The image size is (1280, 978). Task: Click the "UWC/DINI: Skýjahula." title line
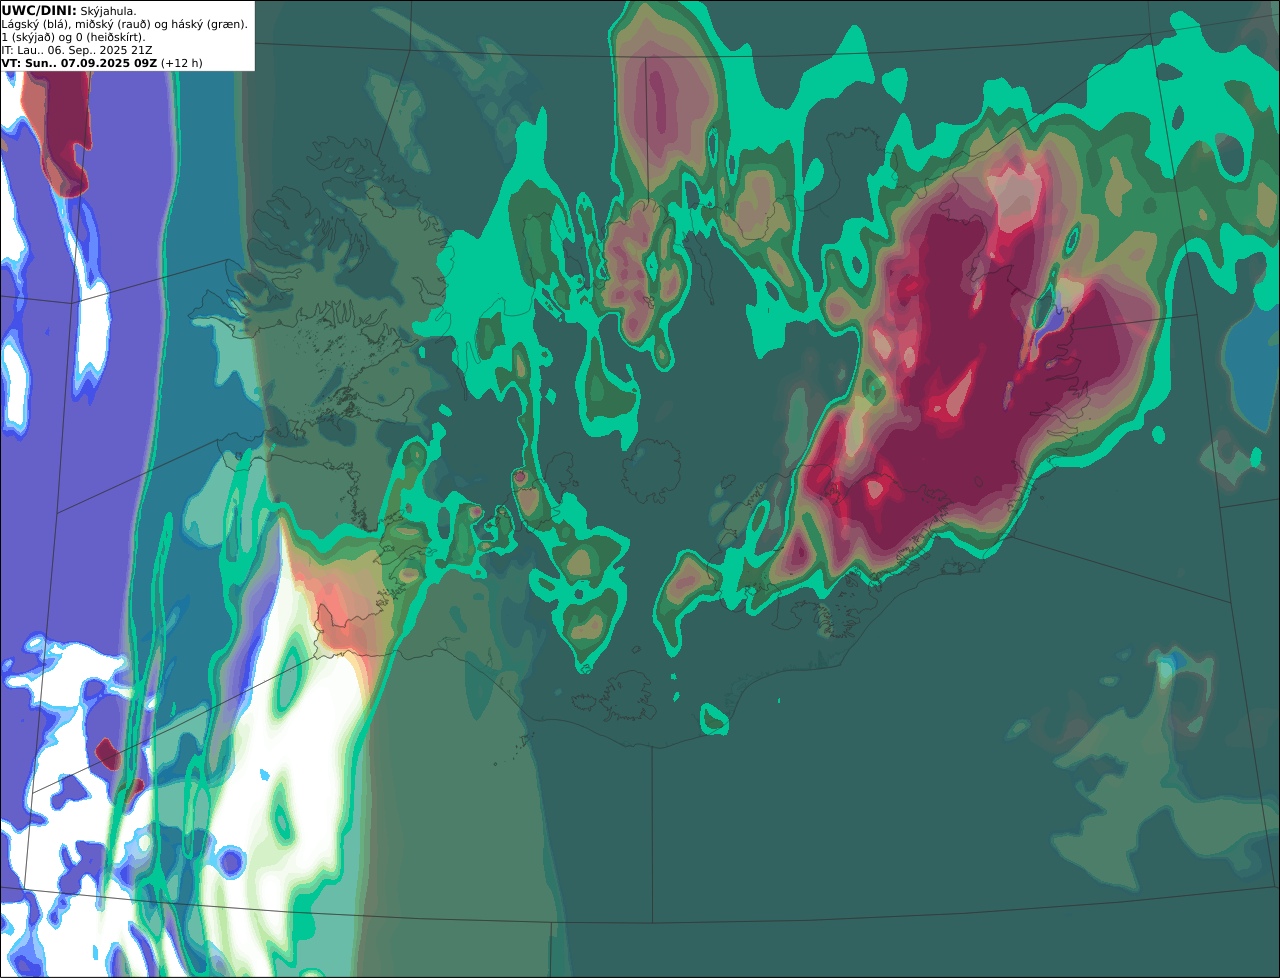pyautogui.click(x=69, y=10)
